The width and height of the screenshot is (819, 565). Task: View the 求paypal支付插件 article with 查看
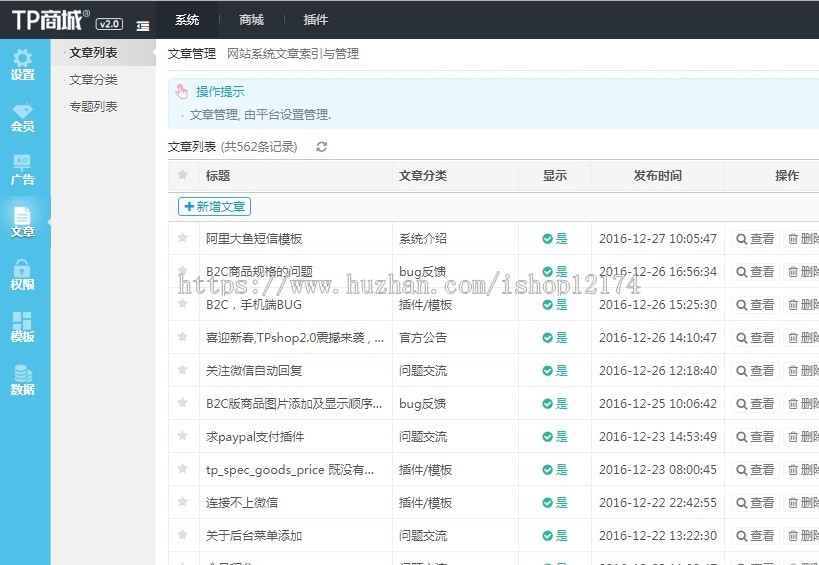click(x=755, y=437)
